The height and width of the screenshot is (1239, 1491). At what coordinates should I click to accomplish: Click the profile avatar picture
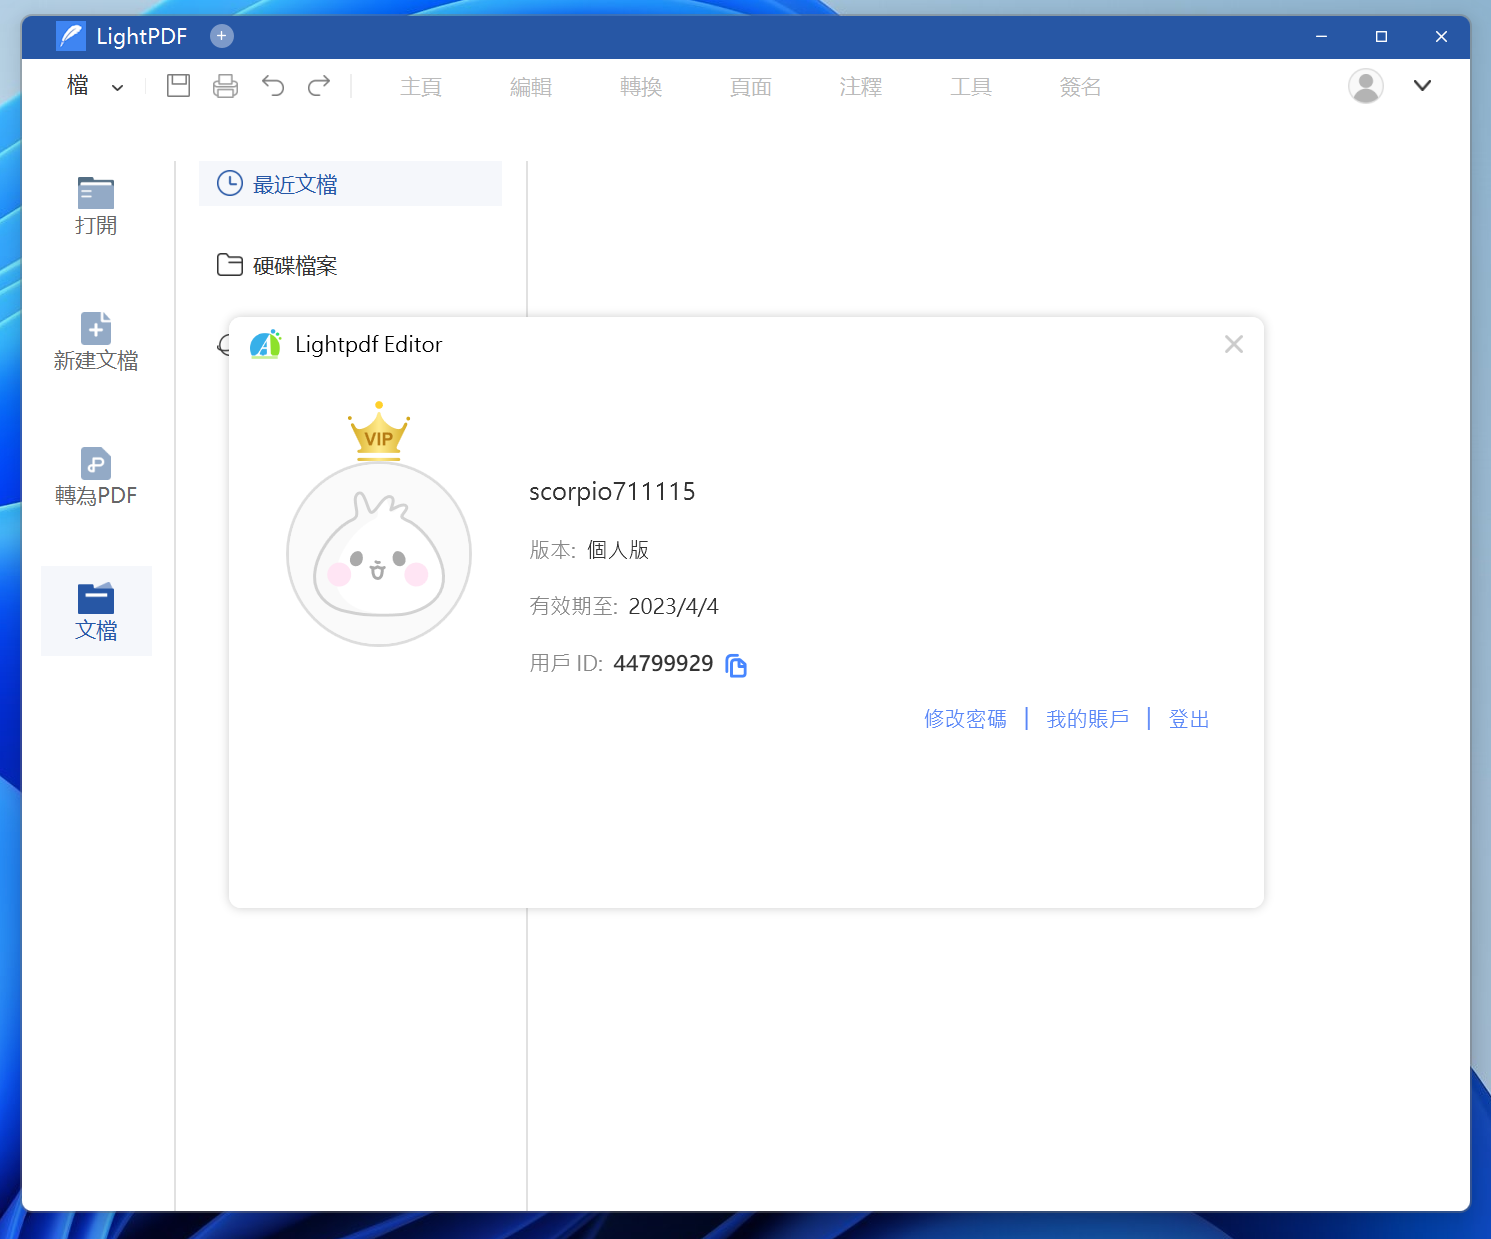point(379,554)
